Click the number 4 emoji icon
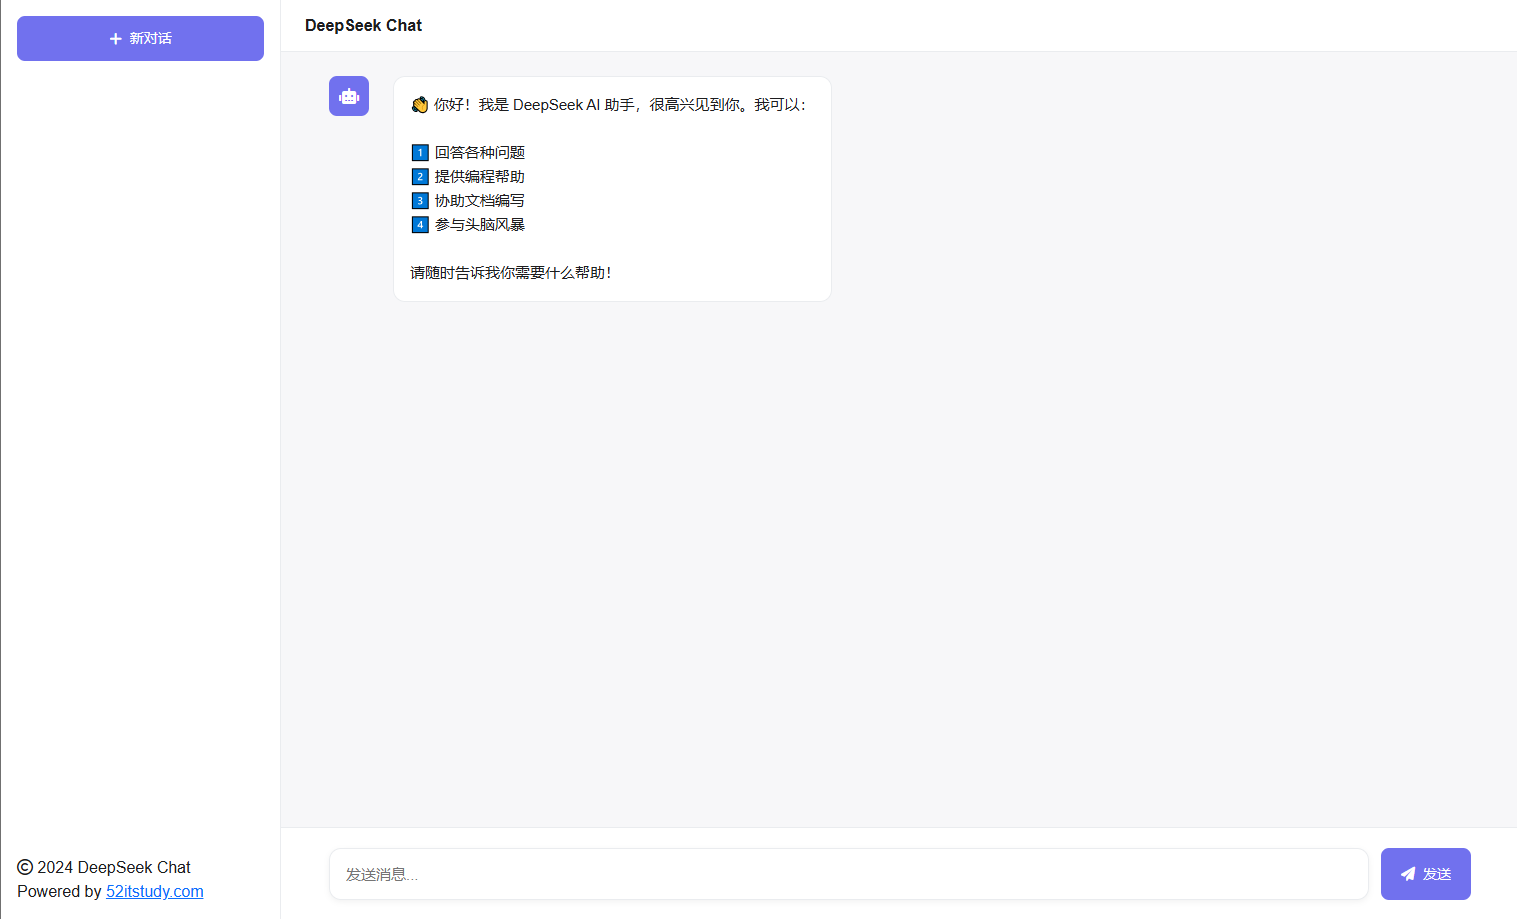This screenshot has height=919, width=1517. pos(420,225)
